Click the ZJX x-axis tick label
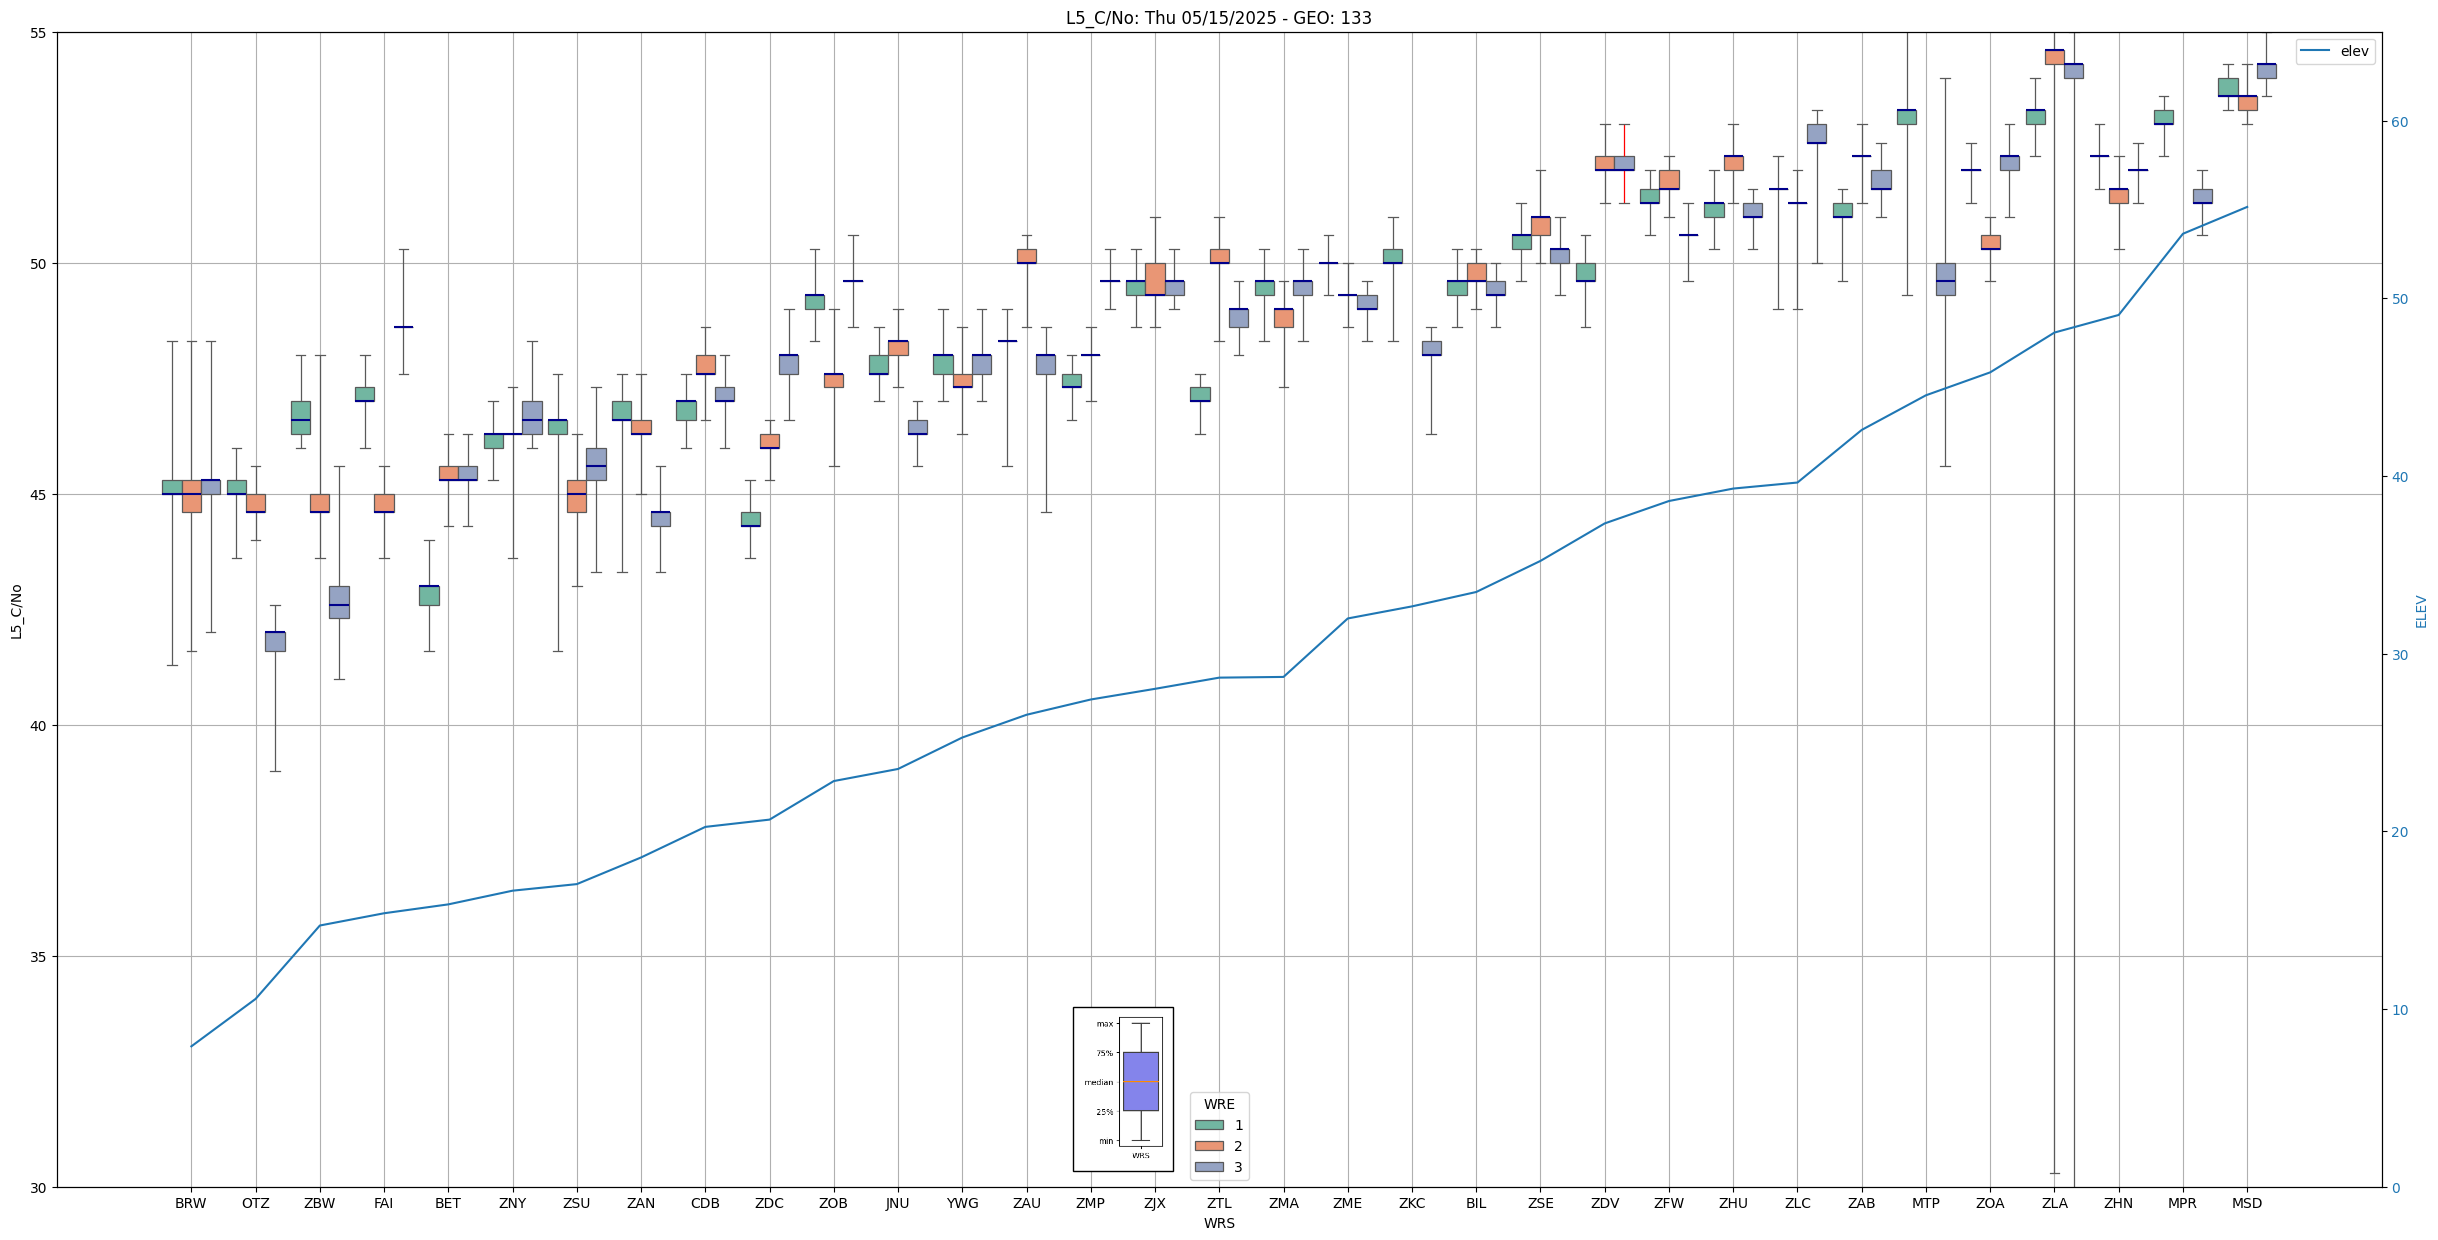The height and width of the screenshot is (1240, 2438). click(x=1154, y=1203)
